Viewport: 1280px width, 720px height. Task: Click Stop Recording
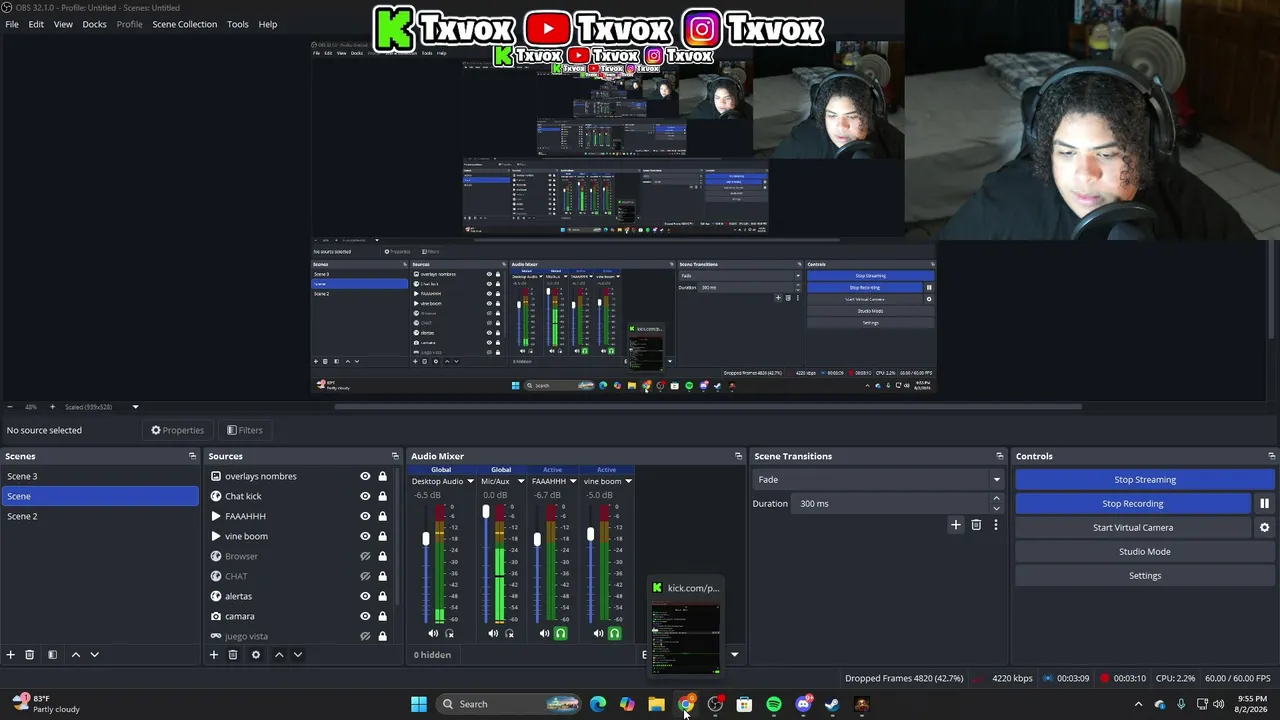[1133, 504]
